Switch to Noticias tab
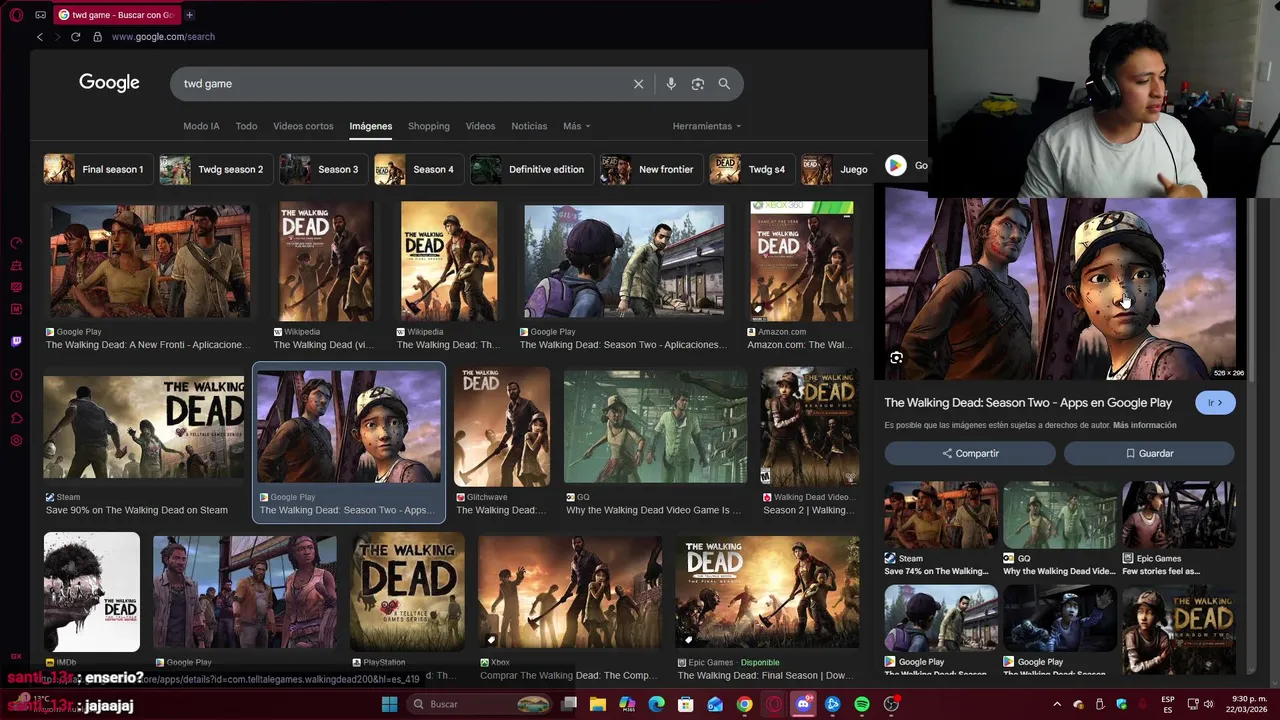The width and height of the screenshot is (1280, 720). coord(529,126)
